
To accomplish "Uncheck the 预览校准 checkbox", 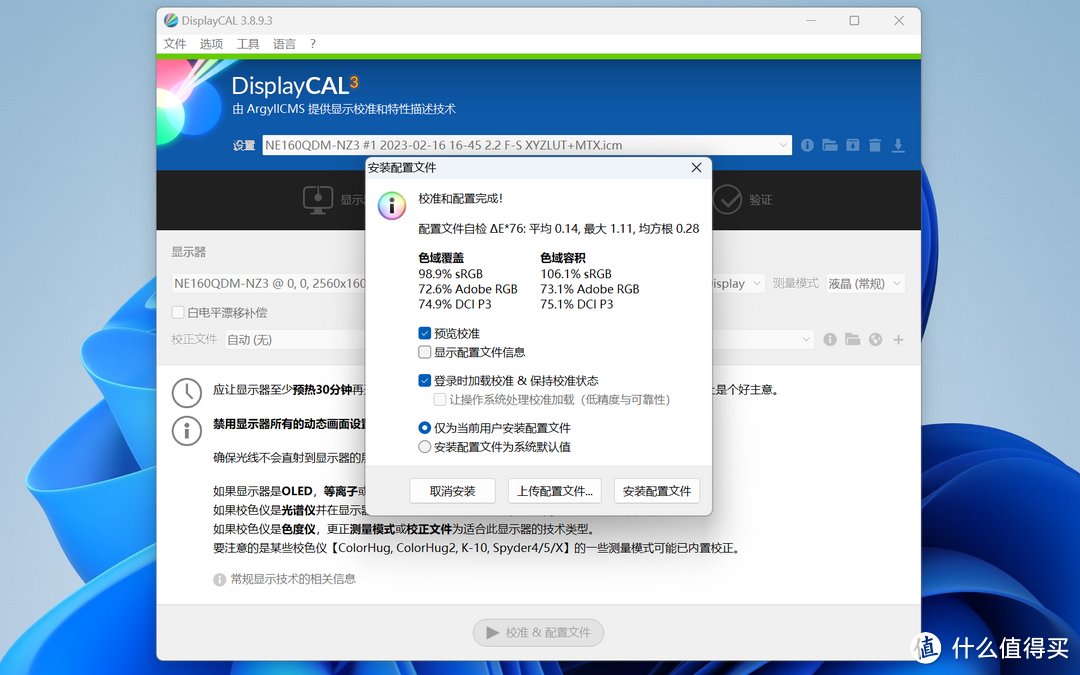I will [426, 333].
